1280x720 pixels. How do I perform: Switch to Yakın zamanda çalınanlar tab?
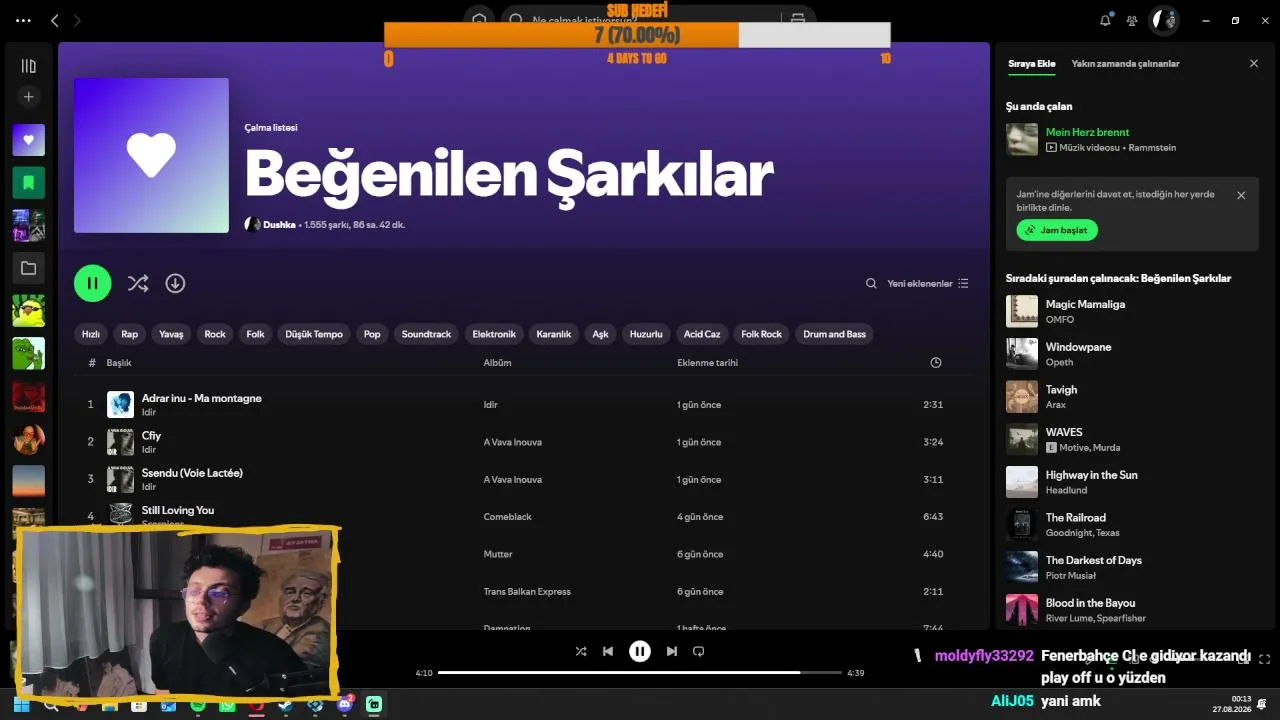point(1125,63)
